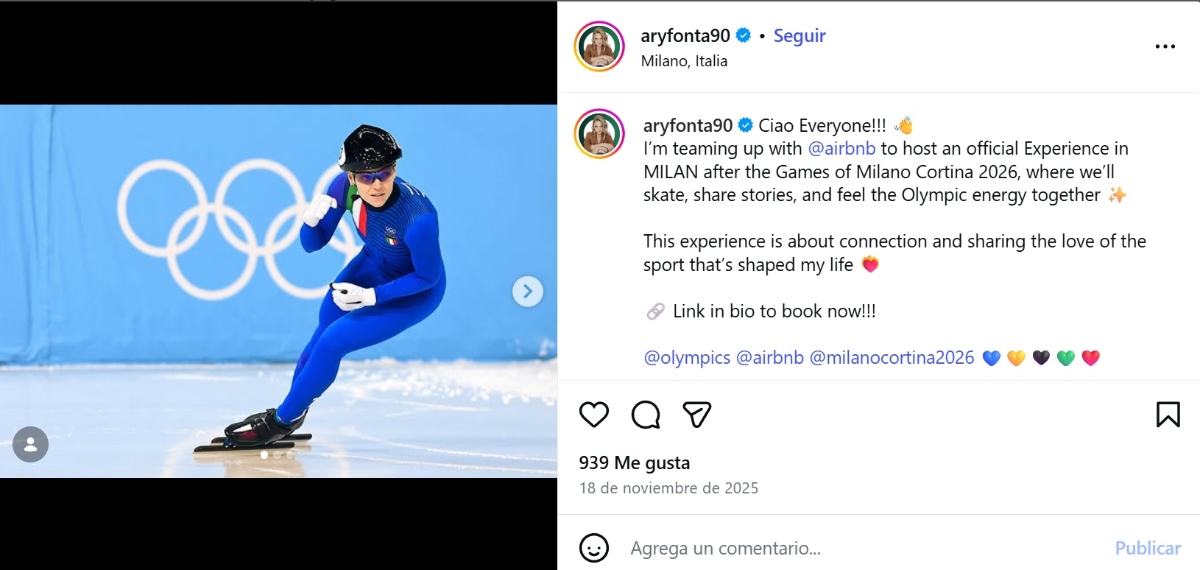Show tagged people on the photo

(x=31, y=444)
